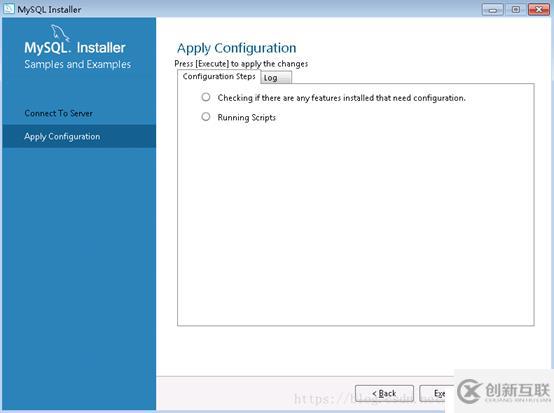The image size is (554, 413).
Task: Click the Apply Configuration page heading
Action: pos(237,48)
